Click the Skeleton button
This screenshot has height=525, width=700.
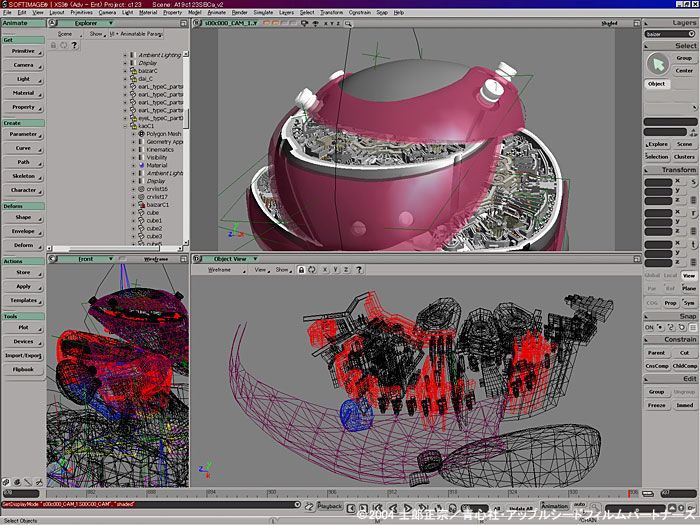[23, 176]
